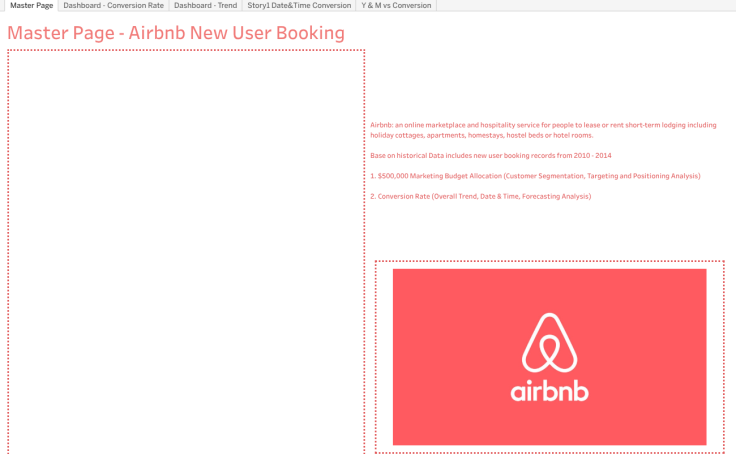Viewport: 736px width, 454px height.
Task: Select the $500,000 Marketing Budget Allocation text
Action: point(535,176)
